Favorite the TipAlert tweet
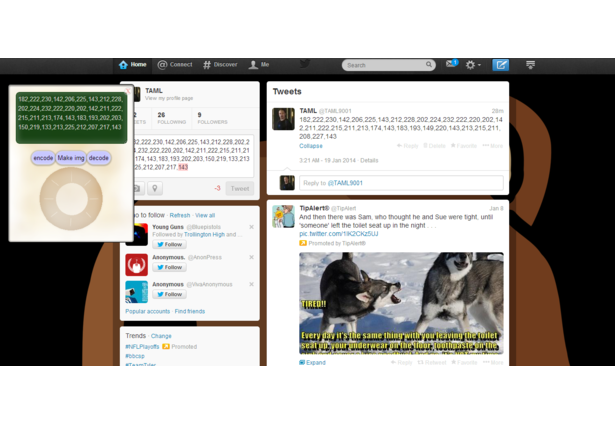The image size is (615, 424). coord(464,362)
